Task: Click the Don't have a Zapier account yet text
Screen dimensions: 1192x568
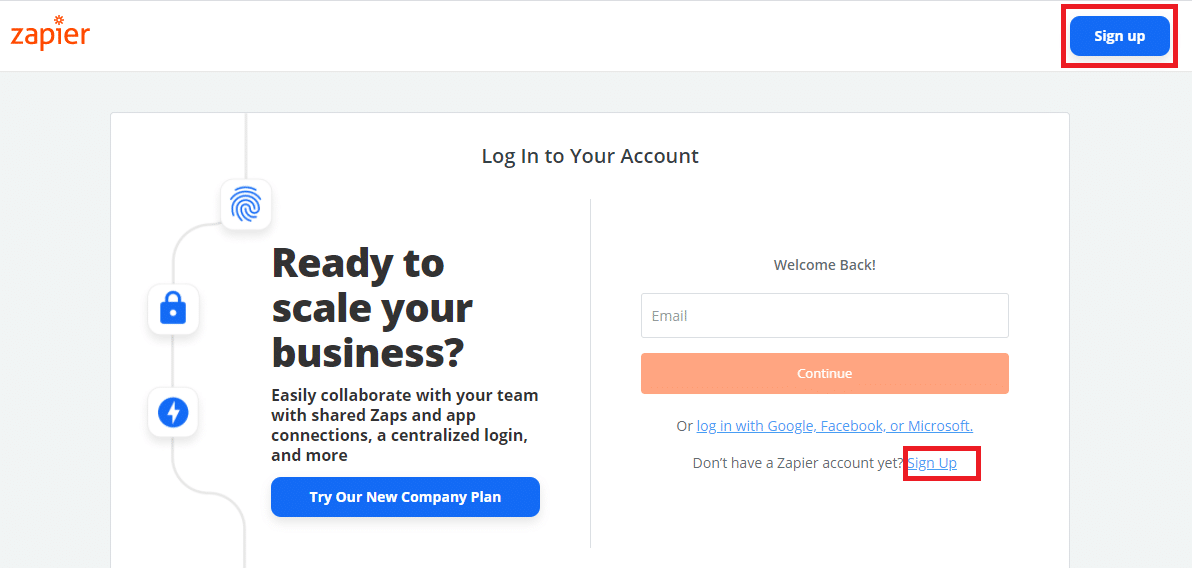Action: coord(798,463)
